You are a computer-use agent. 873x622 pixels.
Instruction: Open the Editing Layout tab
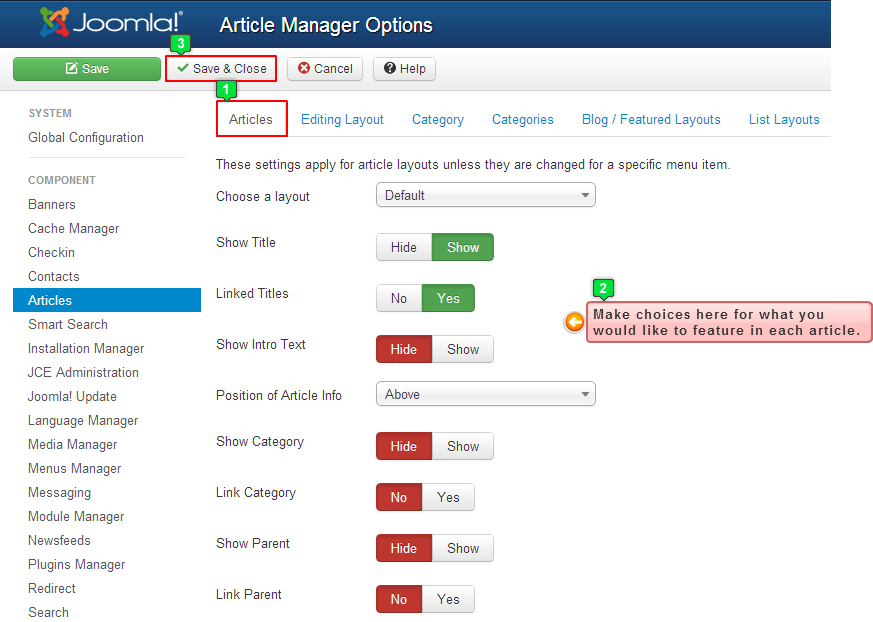point(342,119)
